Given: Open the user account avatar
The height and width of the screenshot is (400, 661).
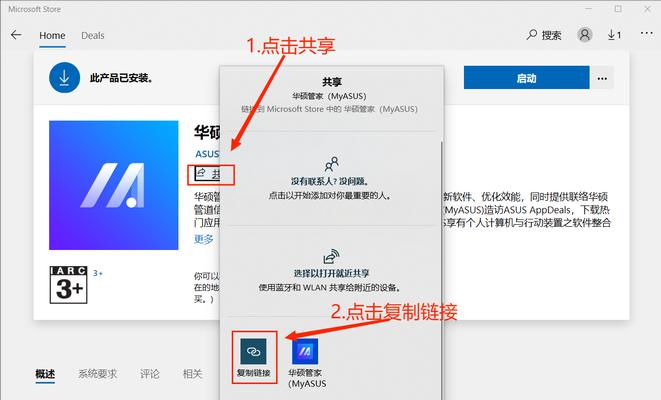Looking at the screenshot, I should pos(585,35).
